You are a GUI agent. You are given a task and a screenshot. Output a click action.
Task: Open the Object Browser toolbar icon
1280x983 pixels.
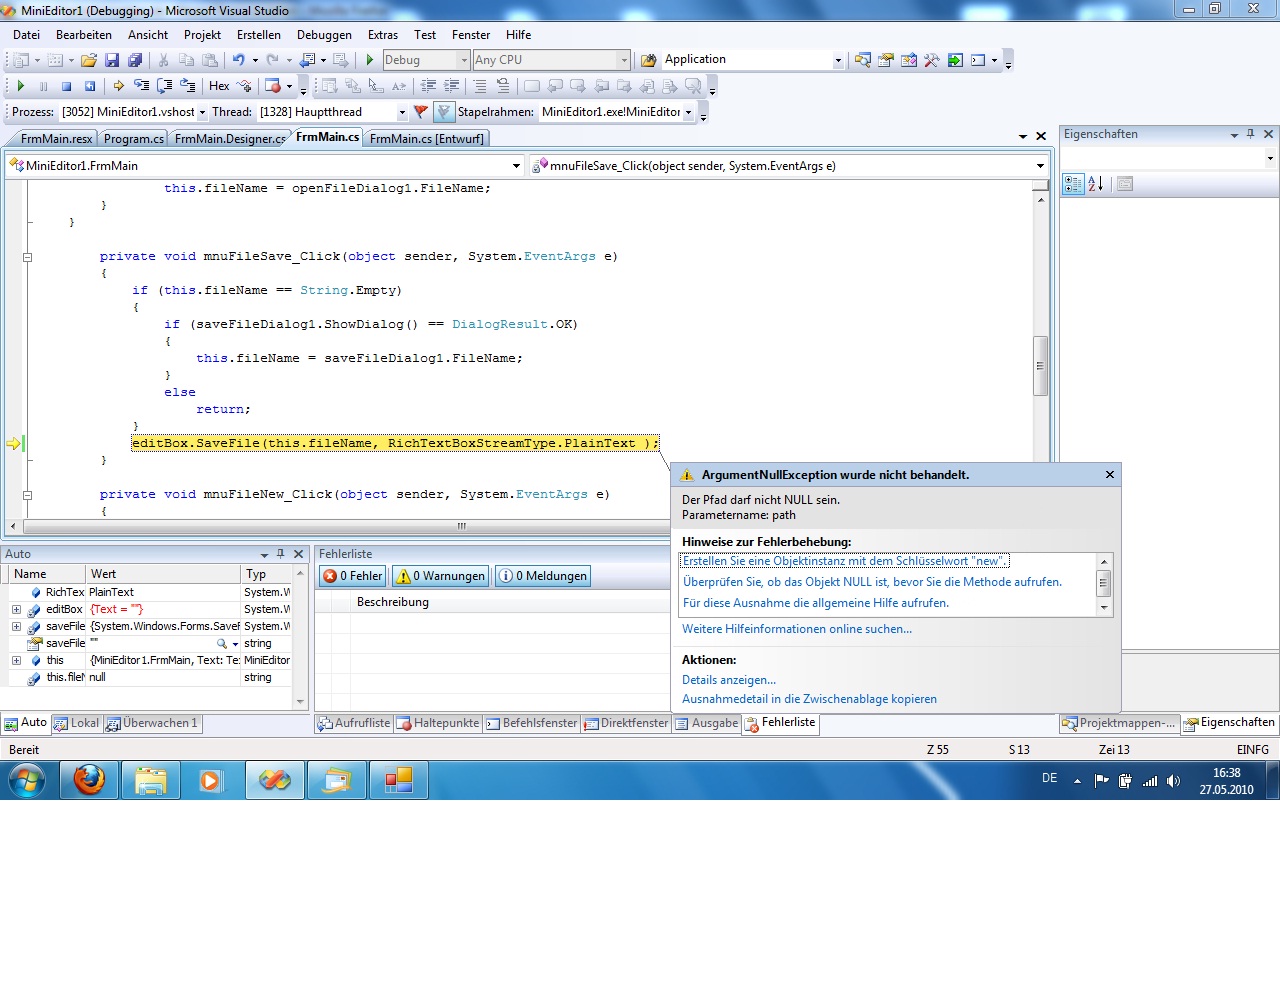(908, 60)
